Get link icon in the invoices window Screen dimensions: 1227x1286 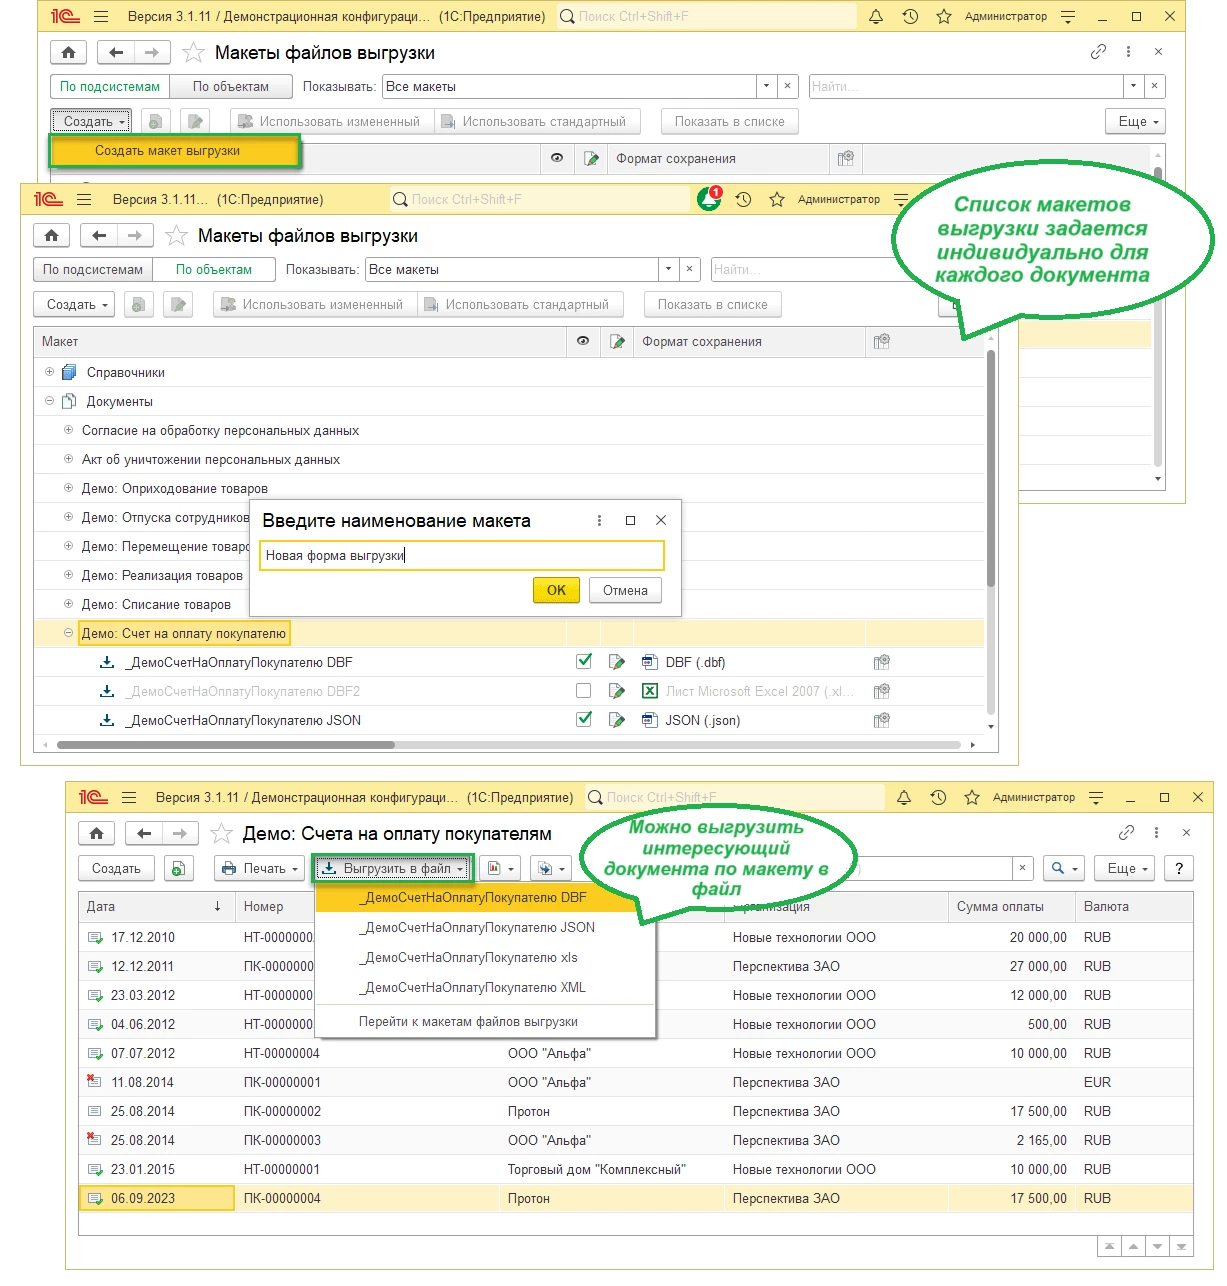point(1126,833)
